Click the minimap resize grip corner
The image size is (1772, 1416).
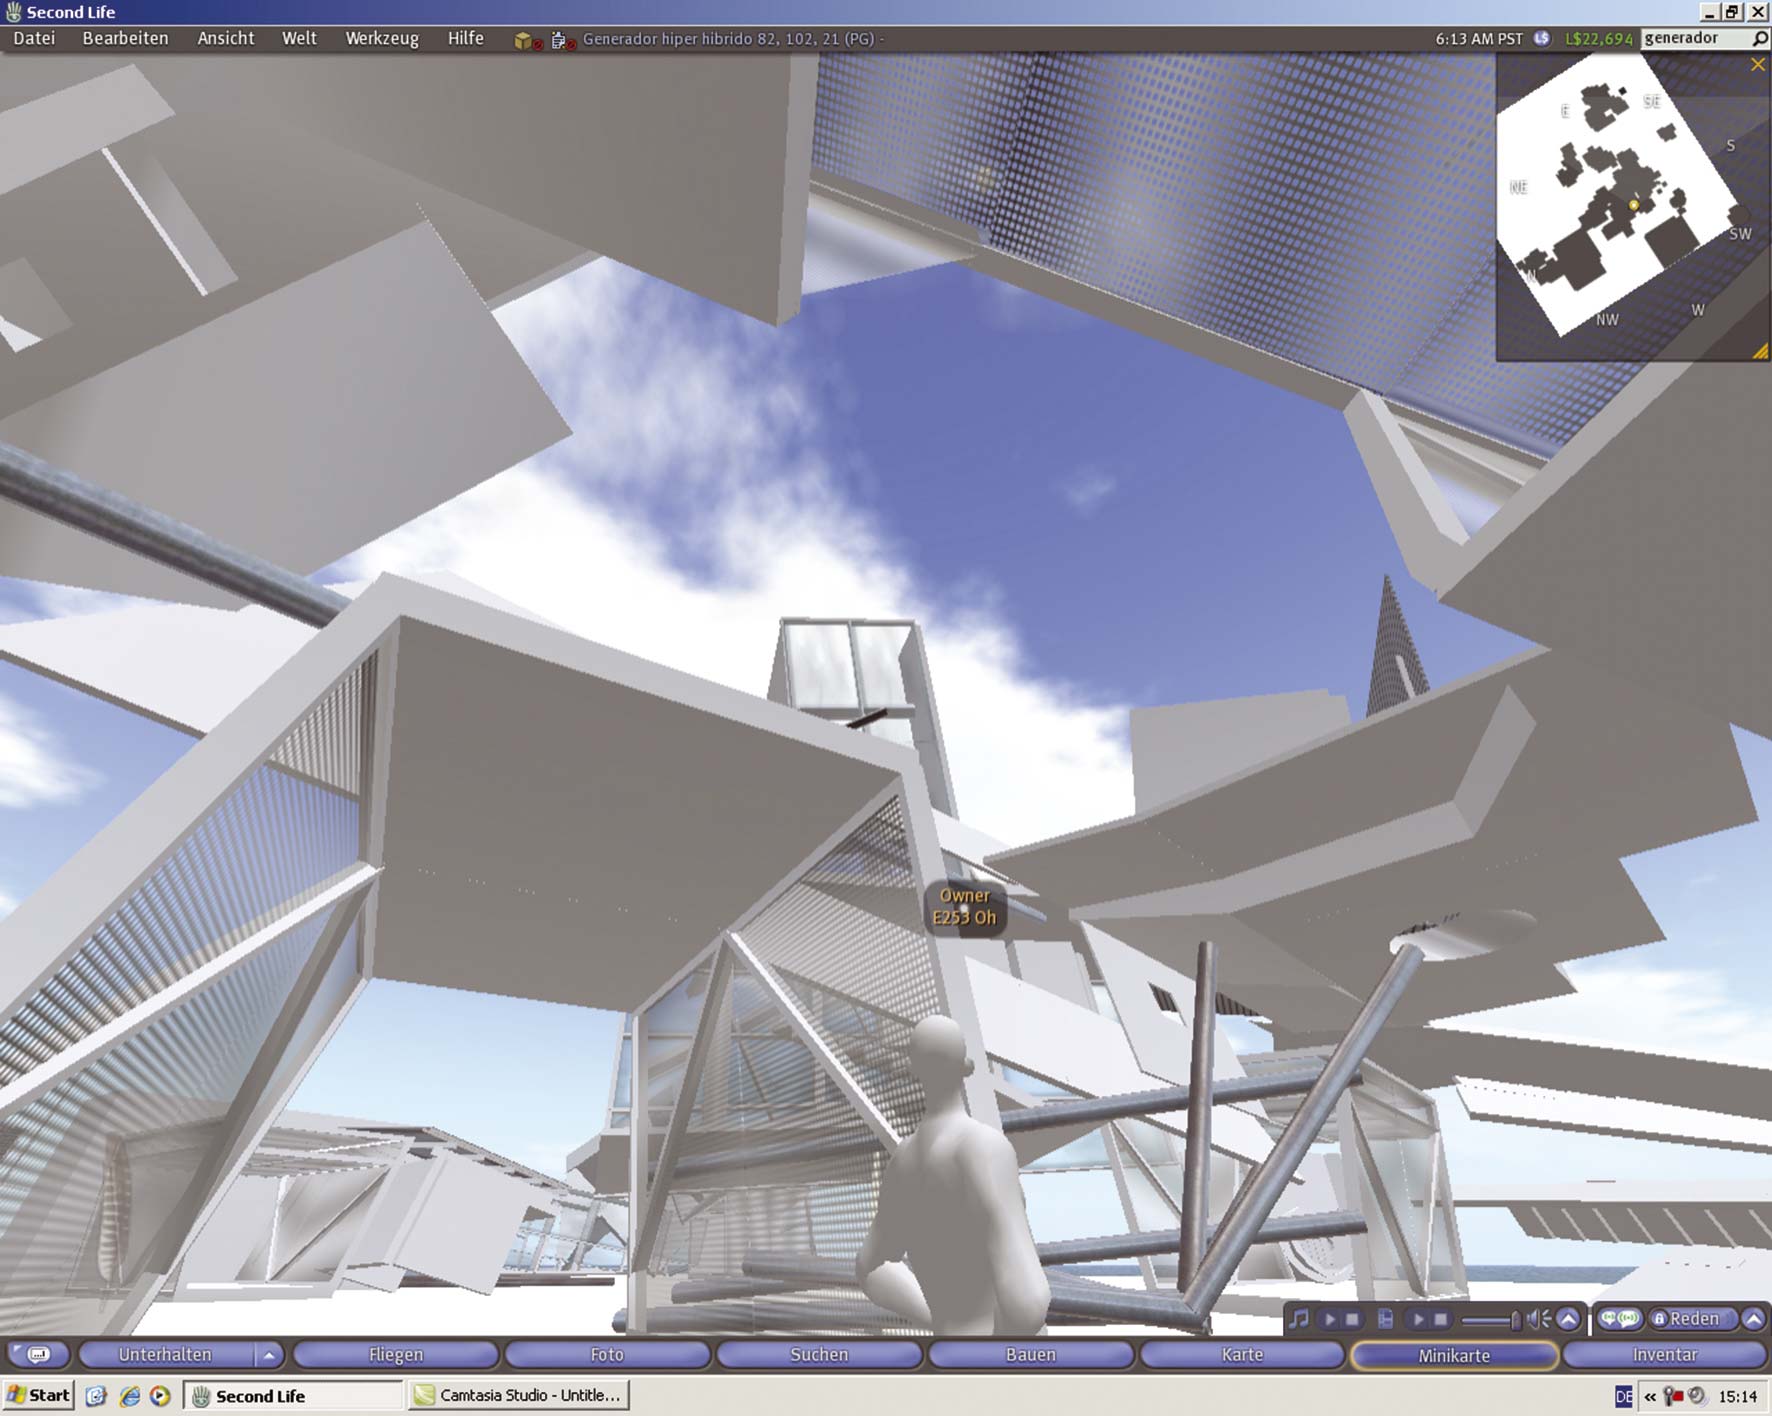(x=1760, y=351)
